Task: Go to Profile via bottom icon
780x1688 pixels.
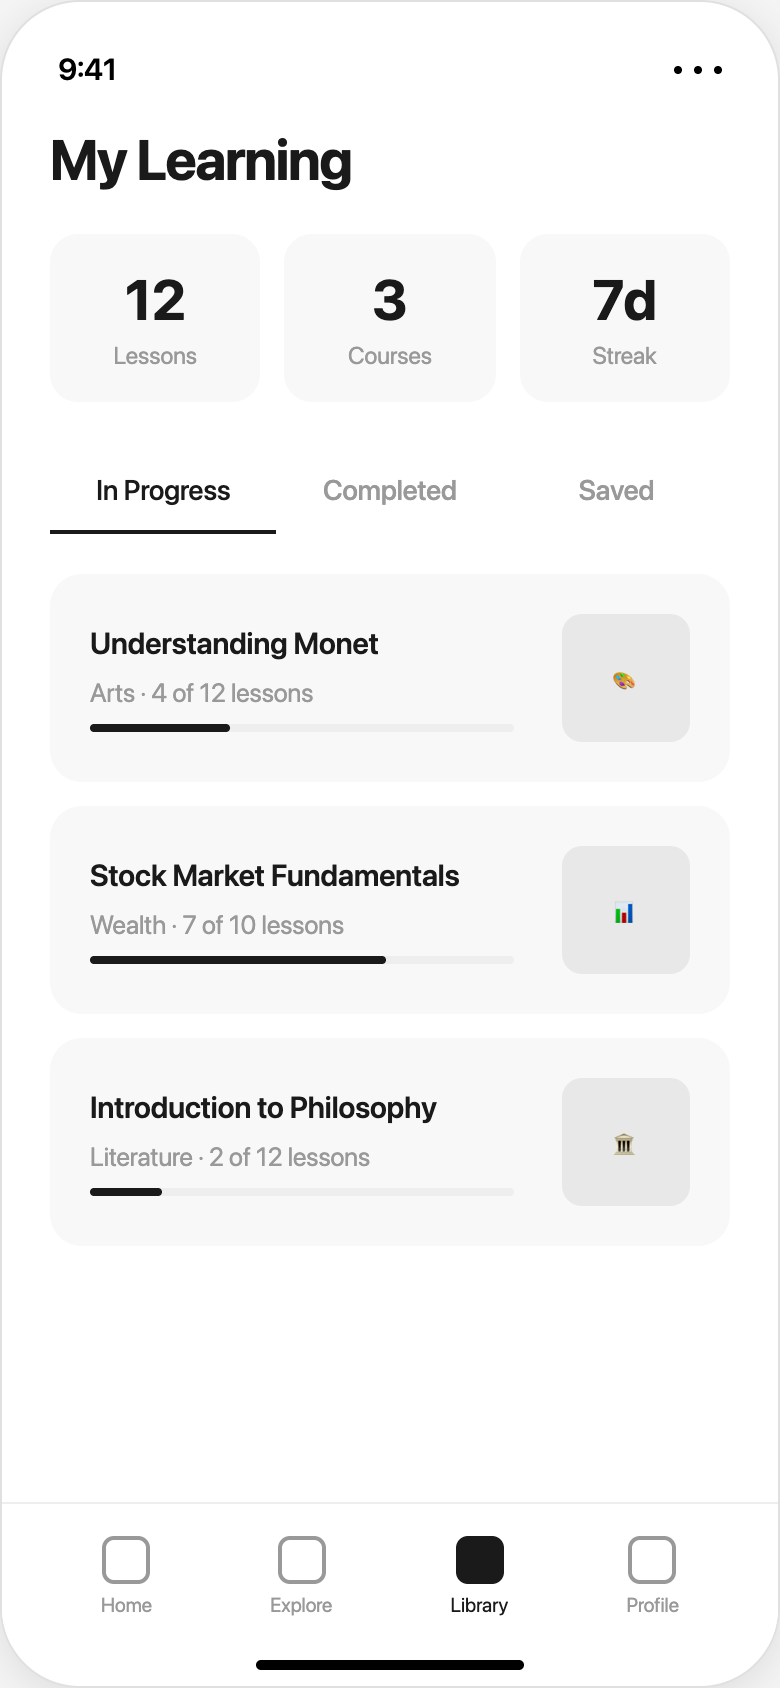Action: pyautogui.click(x=652, y=1560)
